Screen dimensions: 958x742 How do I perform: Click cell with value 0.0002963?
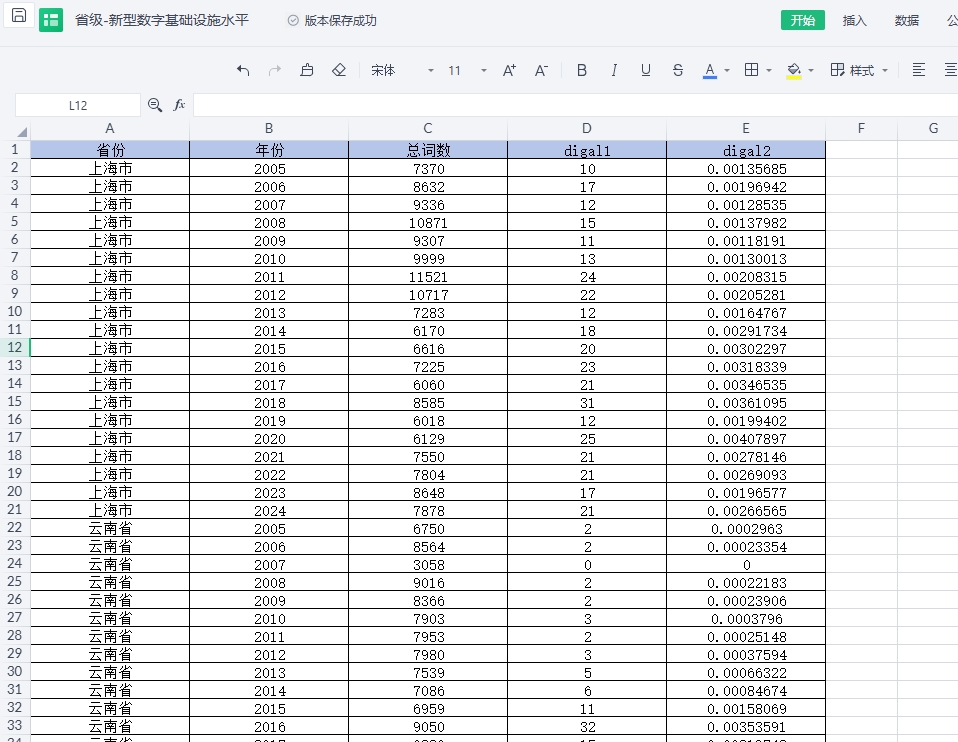(746, 528)
